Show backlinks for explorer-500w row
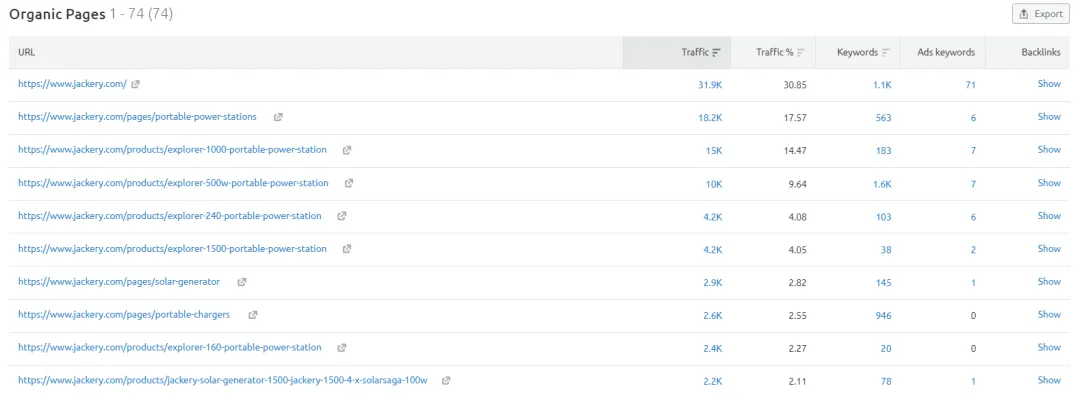The height and width of the screenshot is (397, 1080). 1049,183
